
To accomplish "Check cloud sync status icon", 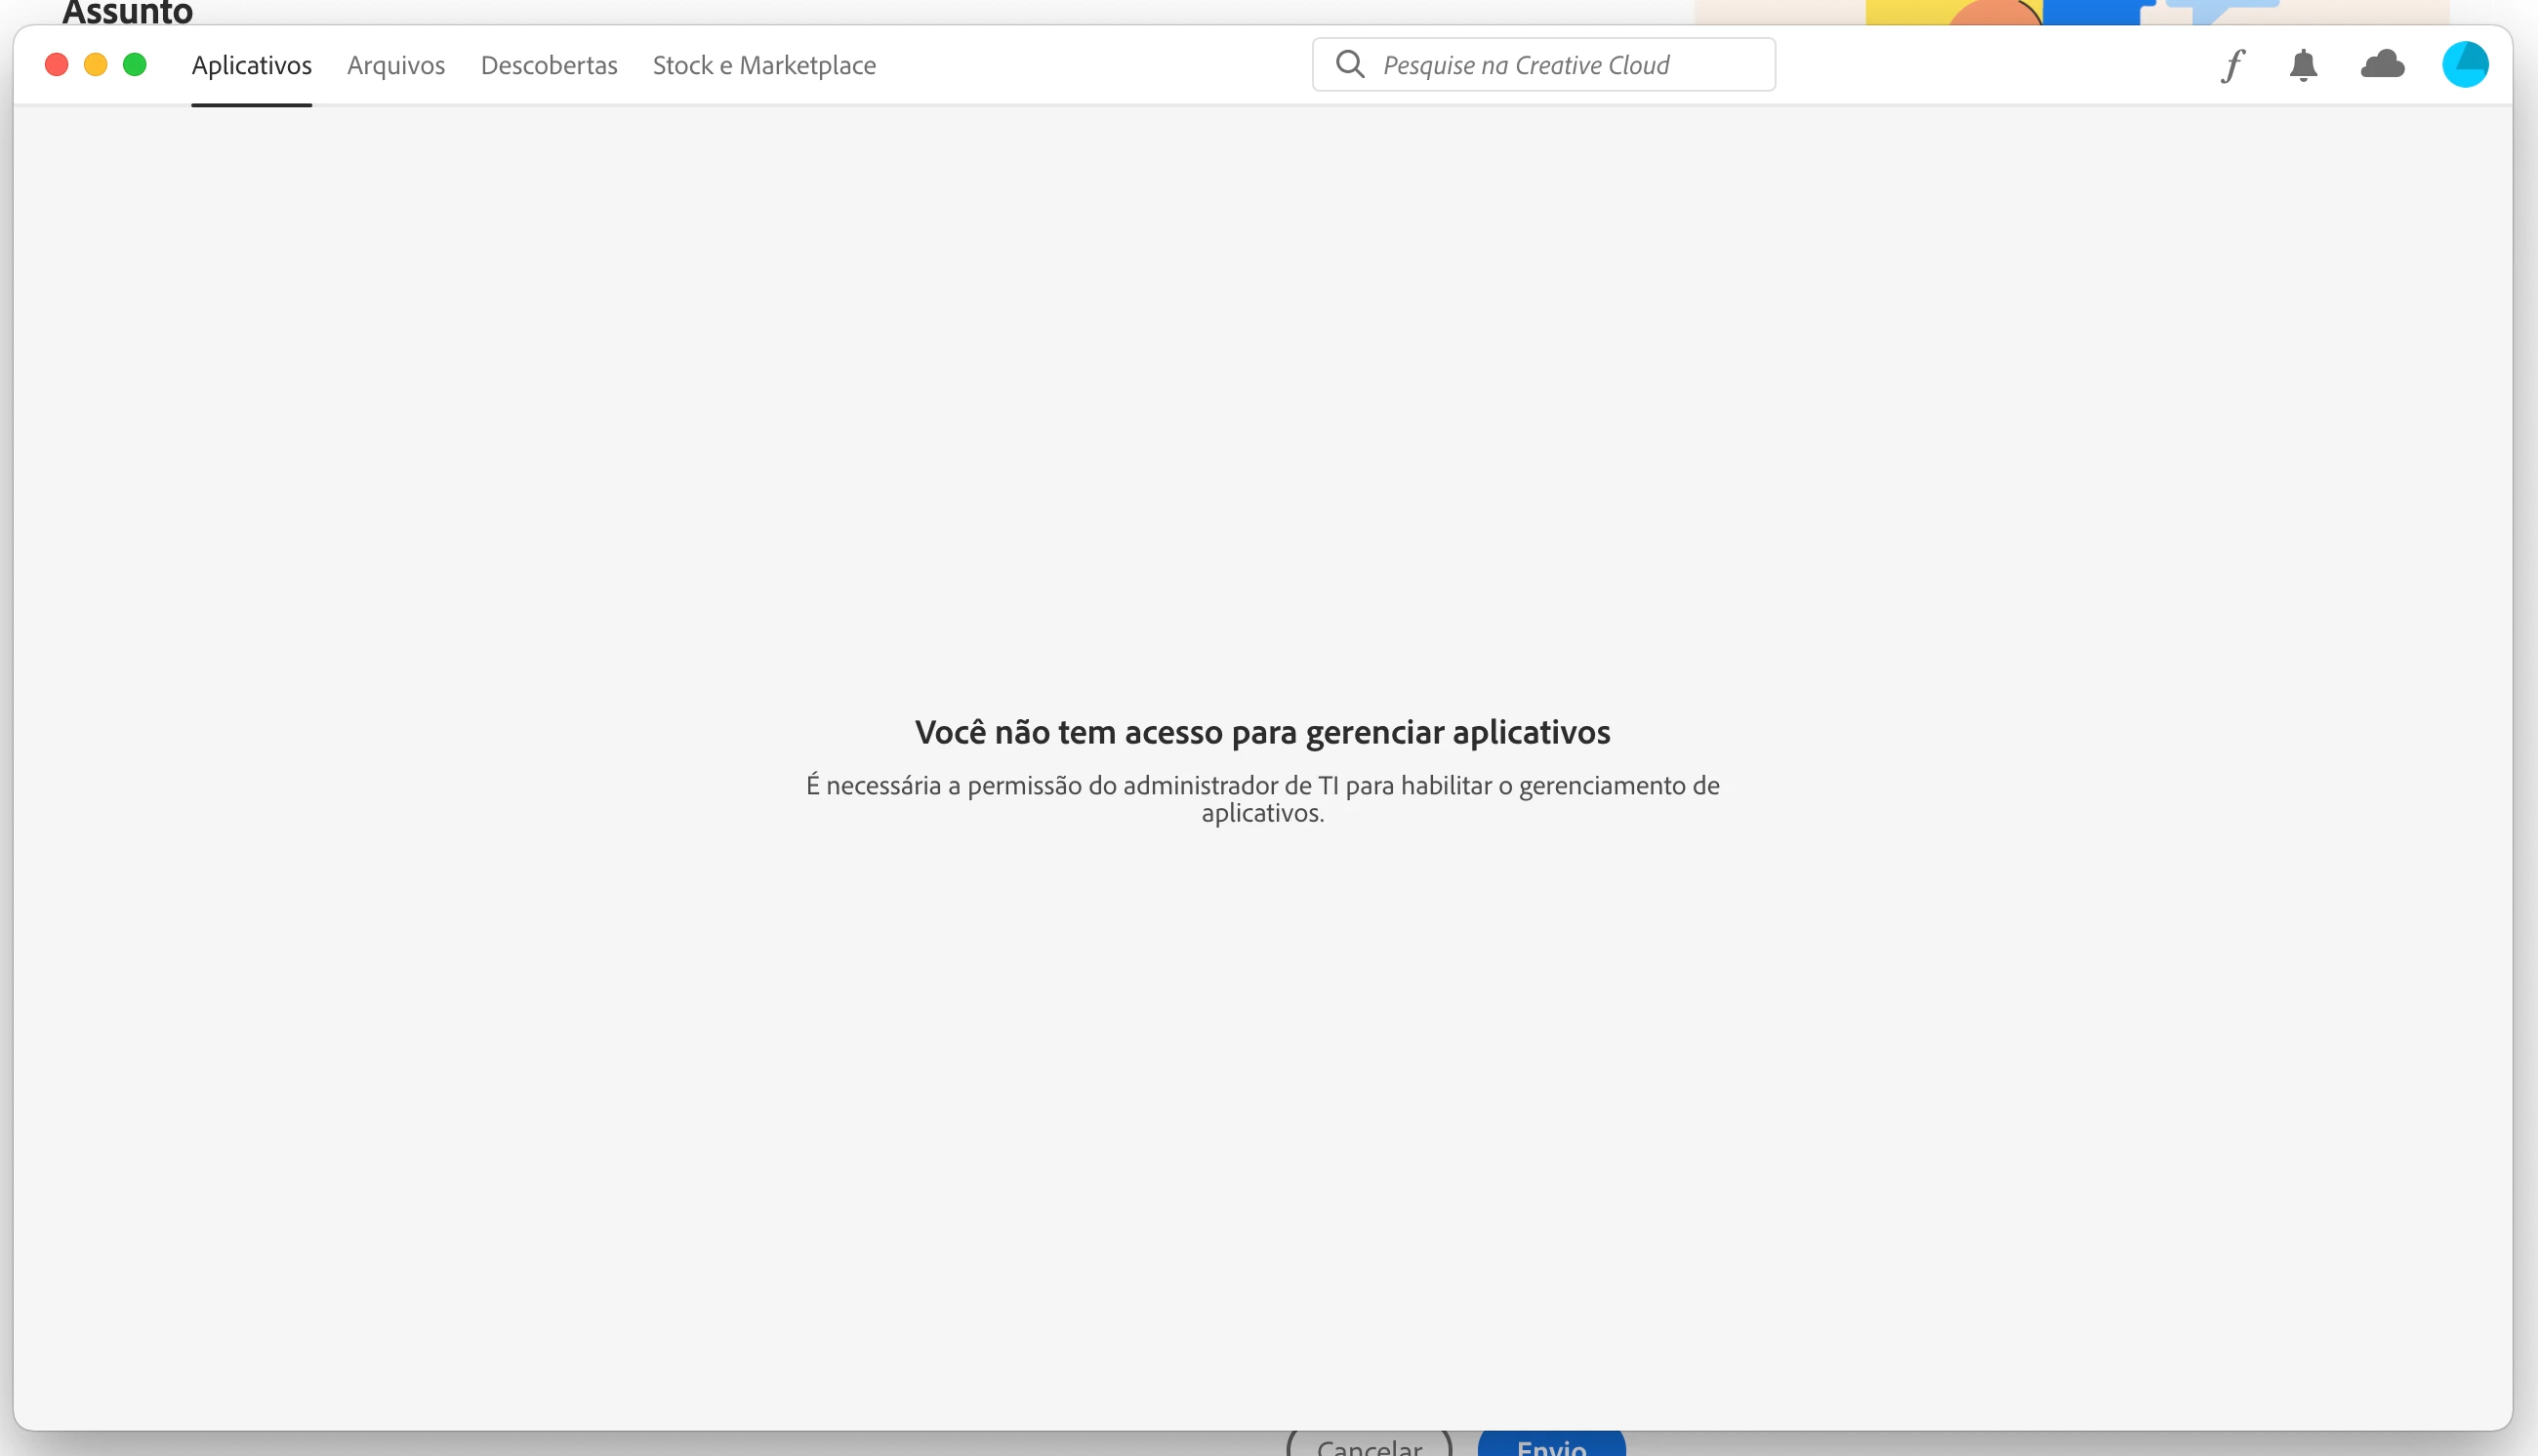I will 2382,65.
